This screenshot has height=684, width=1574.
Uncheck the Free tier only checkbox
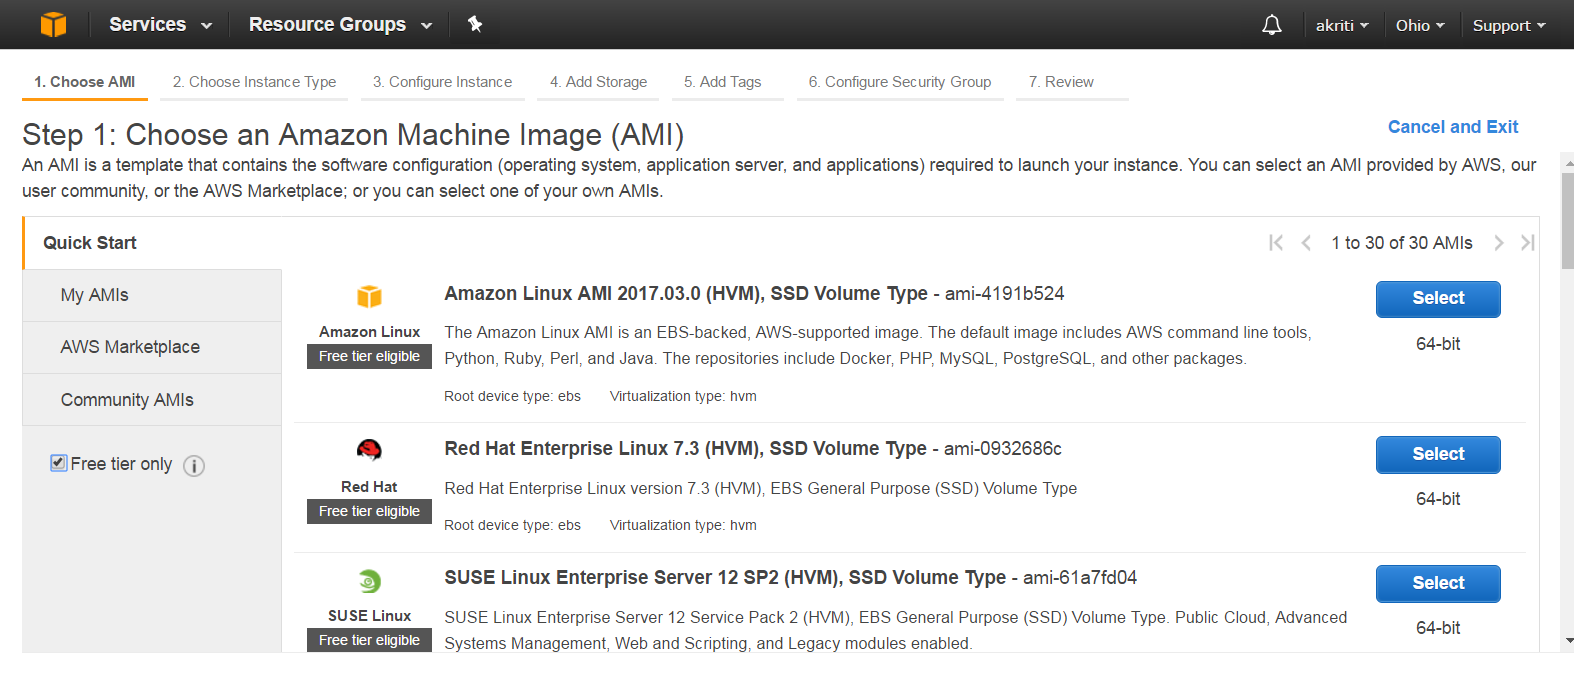pos(59,463)
